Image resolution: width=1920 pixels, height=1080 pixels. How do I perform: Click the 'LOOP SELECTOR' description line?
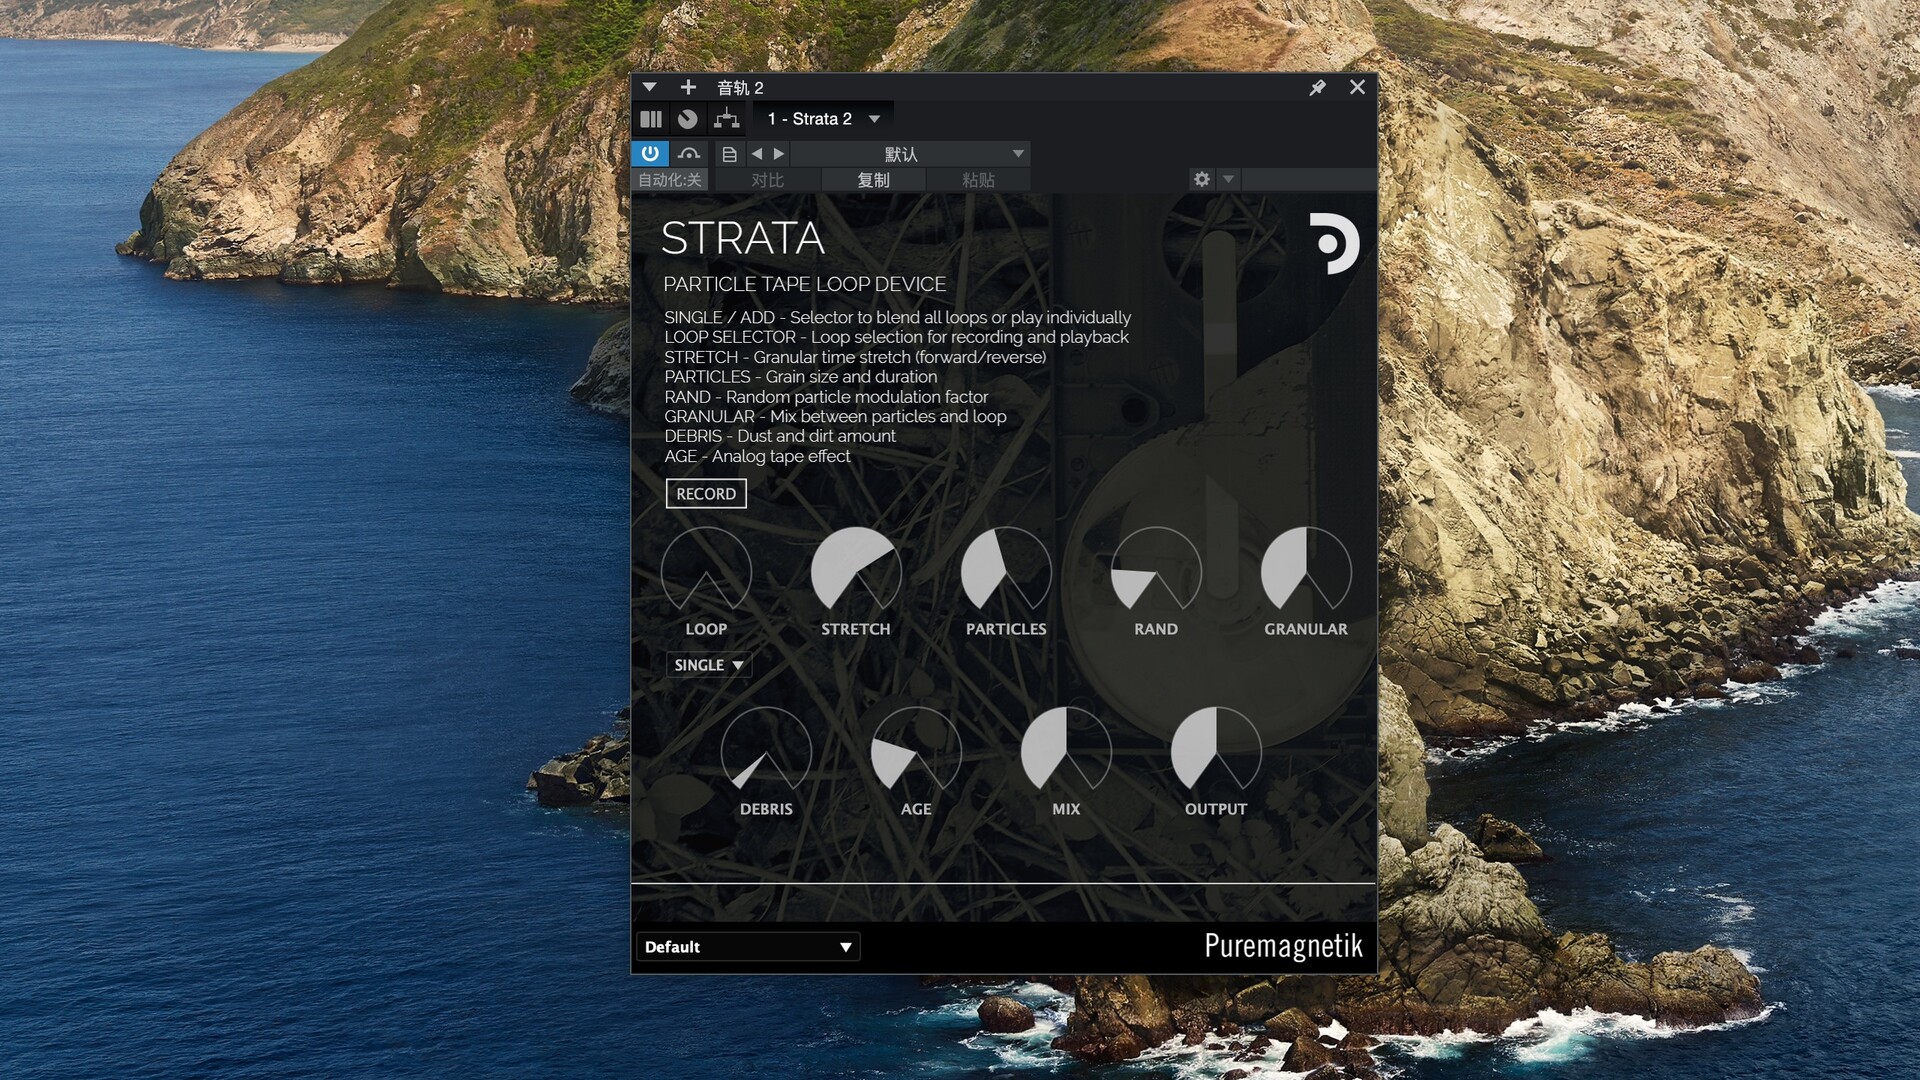896,337
